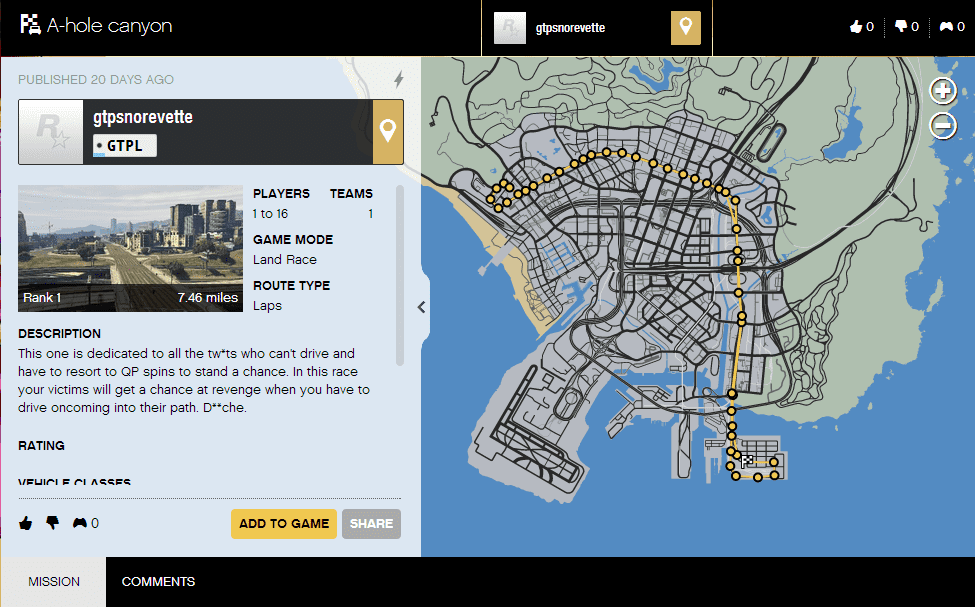This screenshot has height=607, width=975.
Task: Open the Rockstar avatar on profile card
Action: tap(51, 132)
